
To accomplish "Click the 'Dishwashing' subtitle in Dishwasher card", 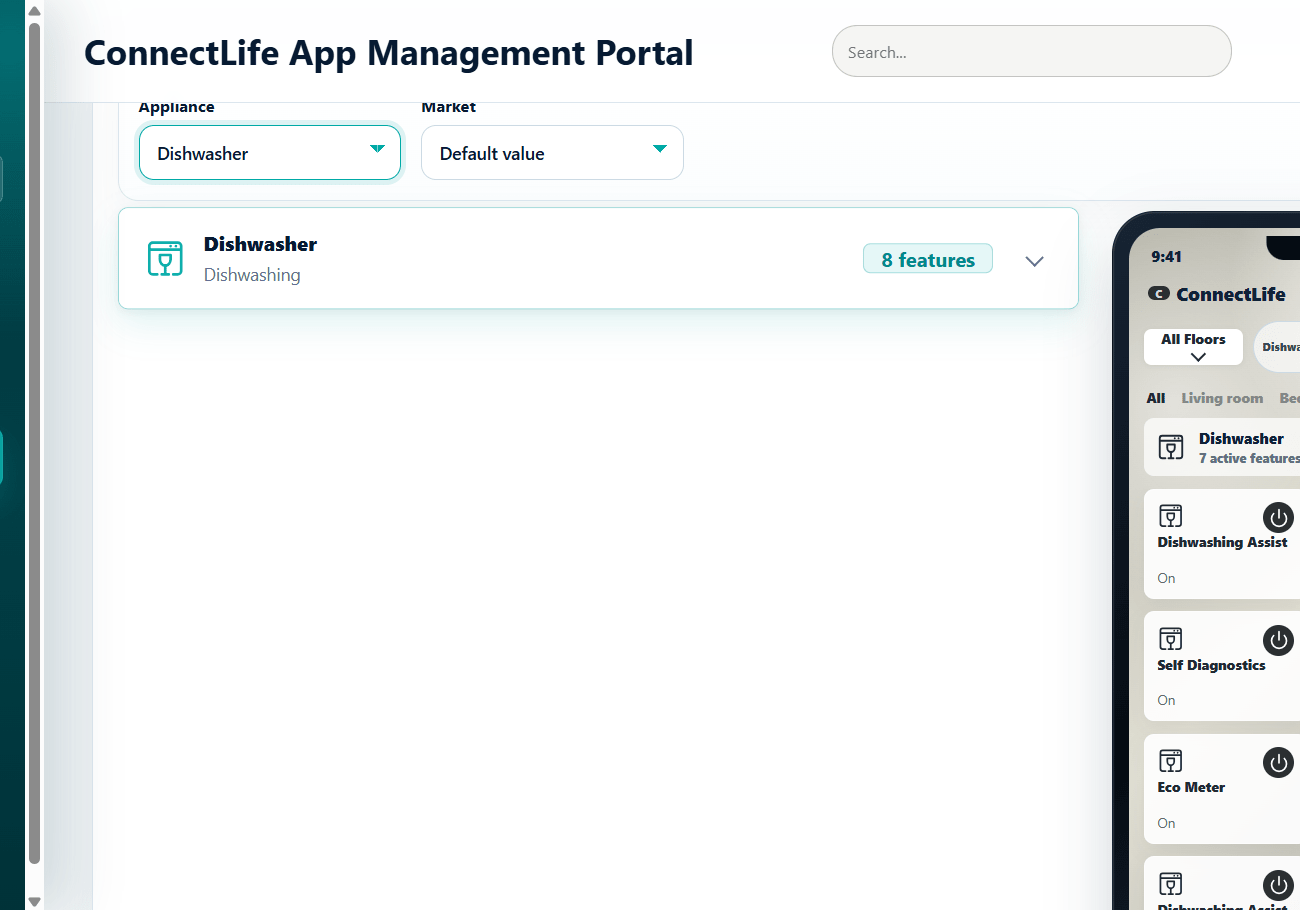I will coord(252,275).
